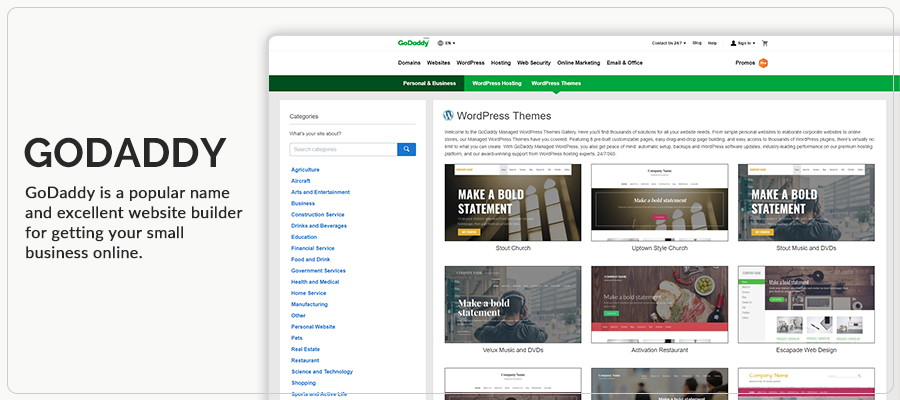Screen dimensions: 900x400
Task: Select the Science and Technology category
Action: (x=321, y=371)
